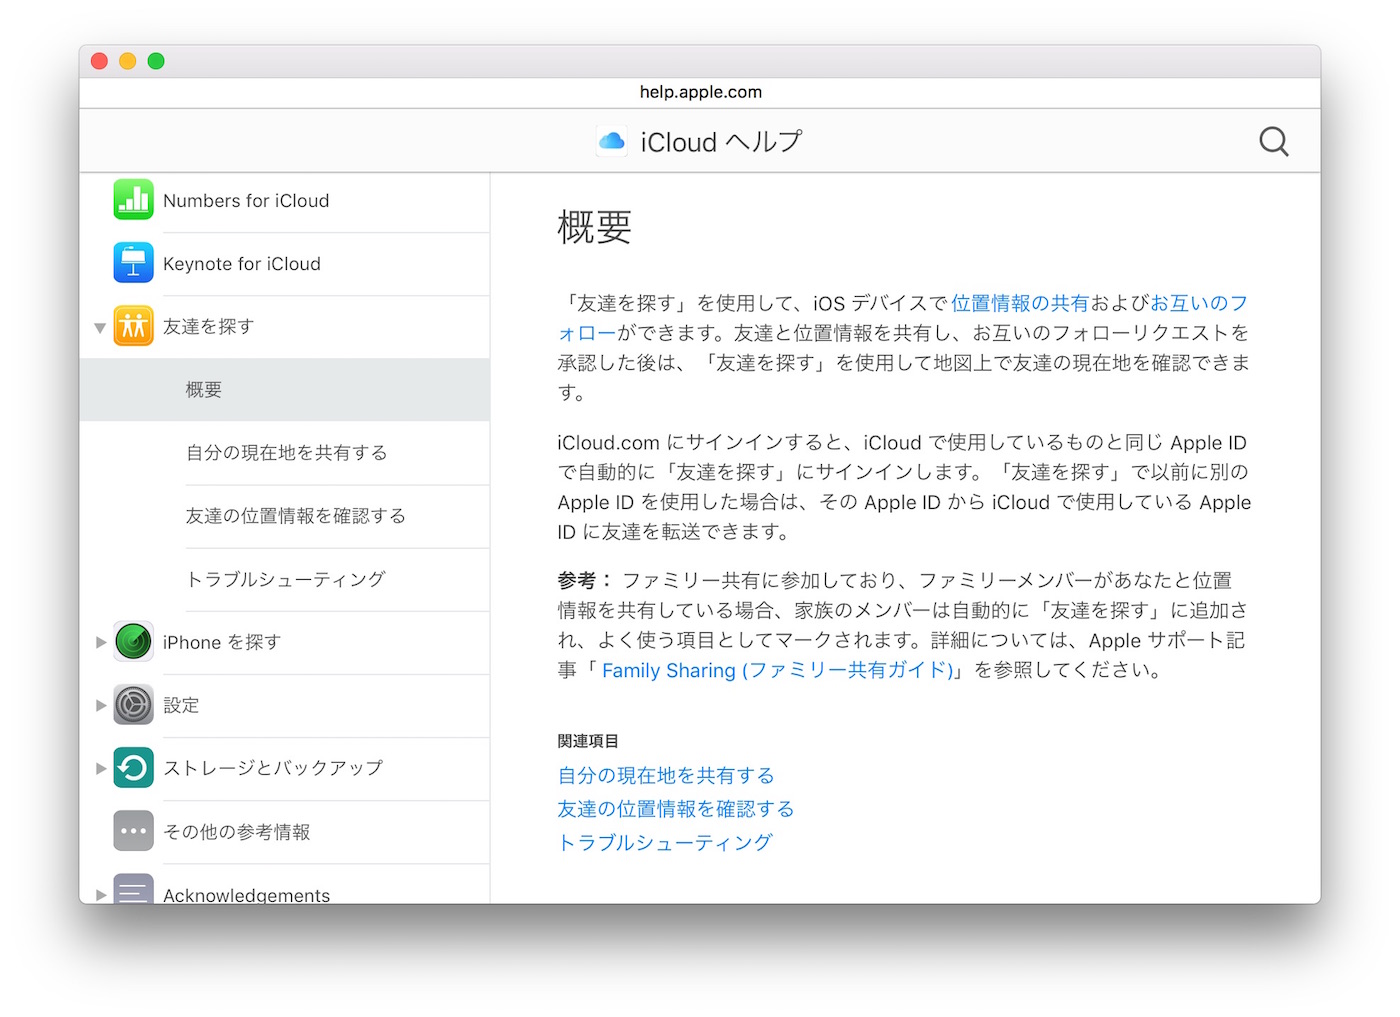The width and height of the screenshot is (1400, 1017).
Task: Click the iCloud cloud logo icon
Action: point(612,142)
